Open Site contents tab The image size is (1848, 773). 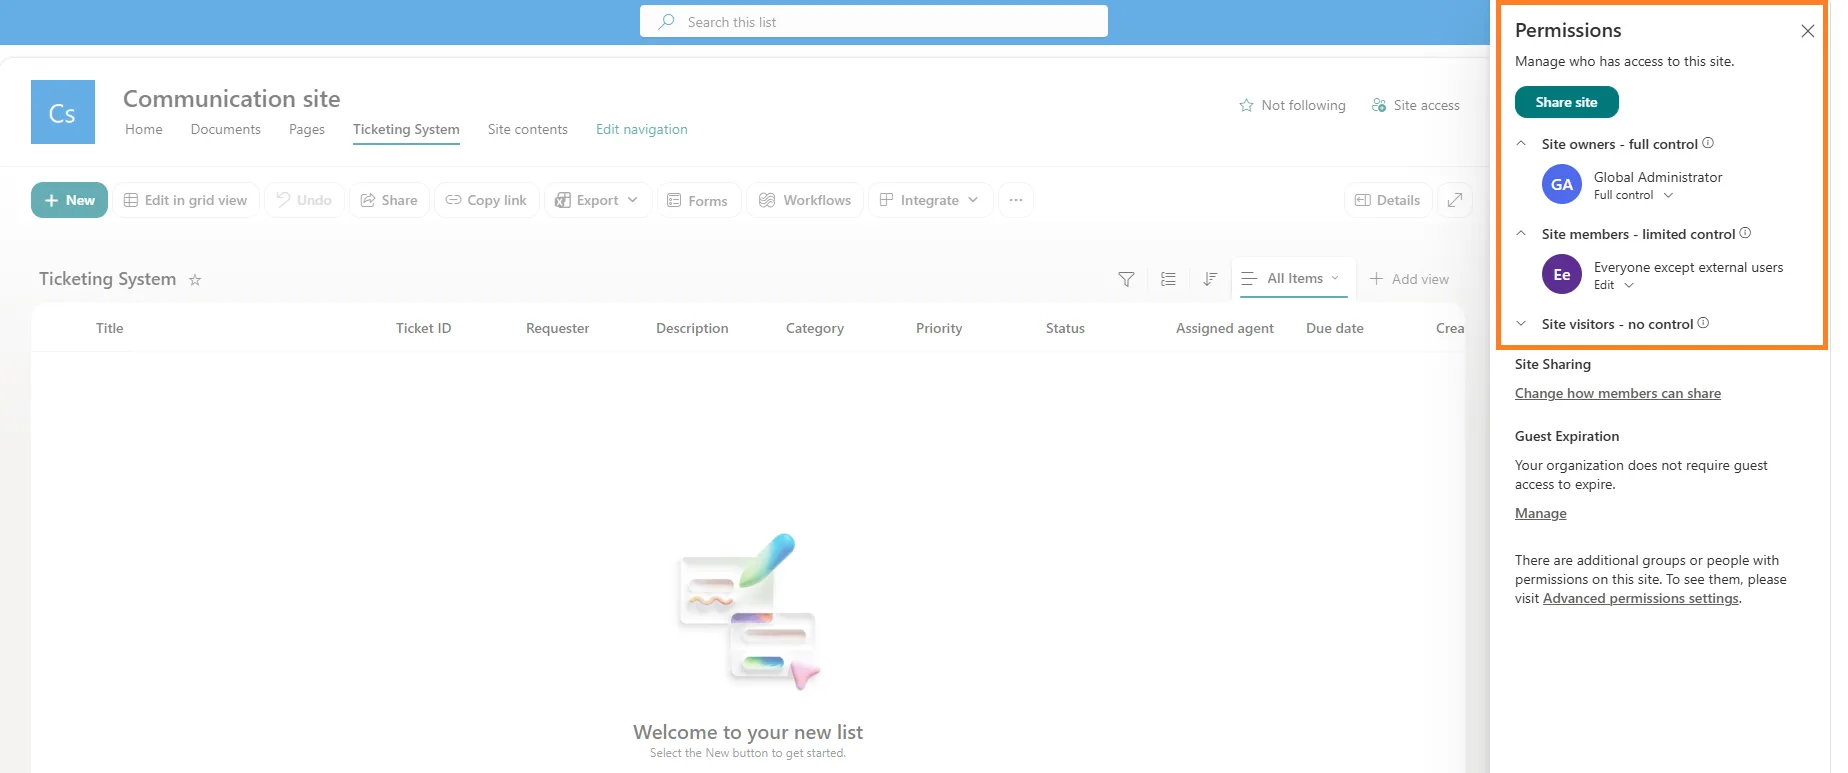tap(528, 129)
